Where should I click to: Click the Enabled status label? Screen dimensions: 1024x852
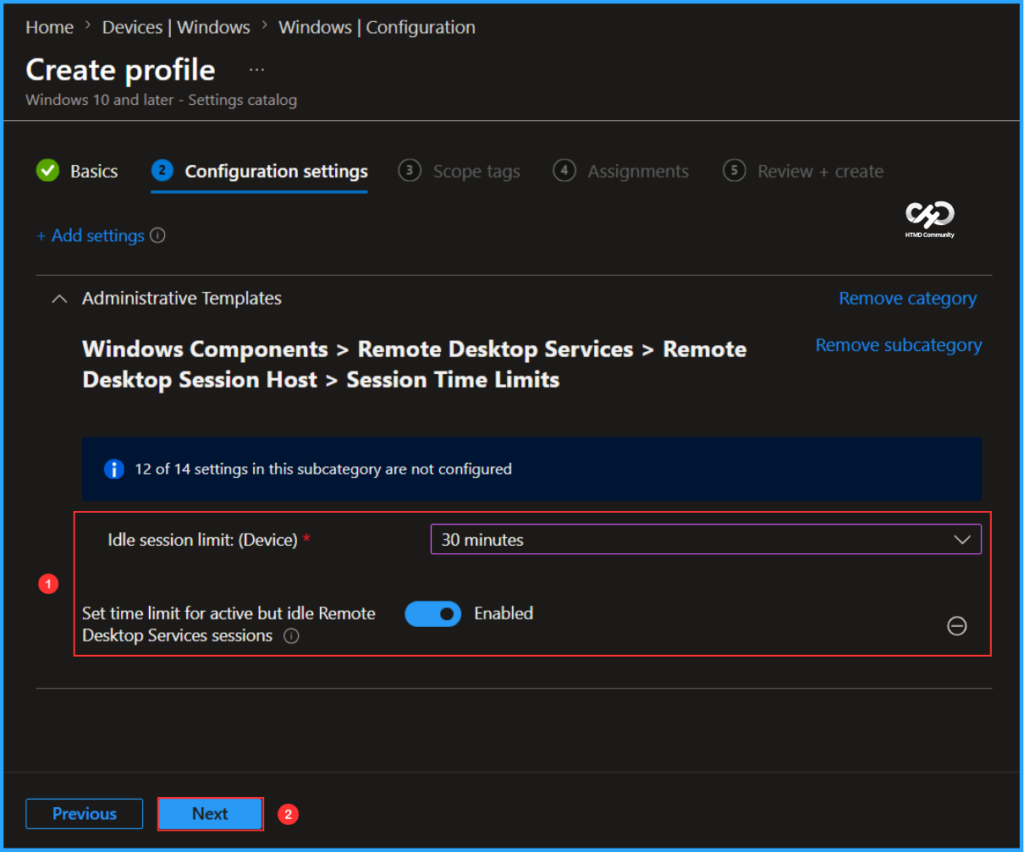point(504,613)
